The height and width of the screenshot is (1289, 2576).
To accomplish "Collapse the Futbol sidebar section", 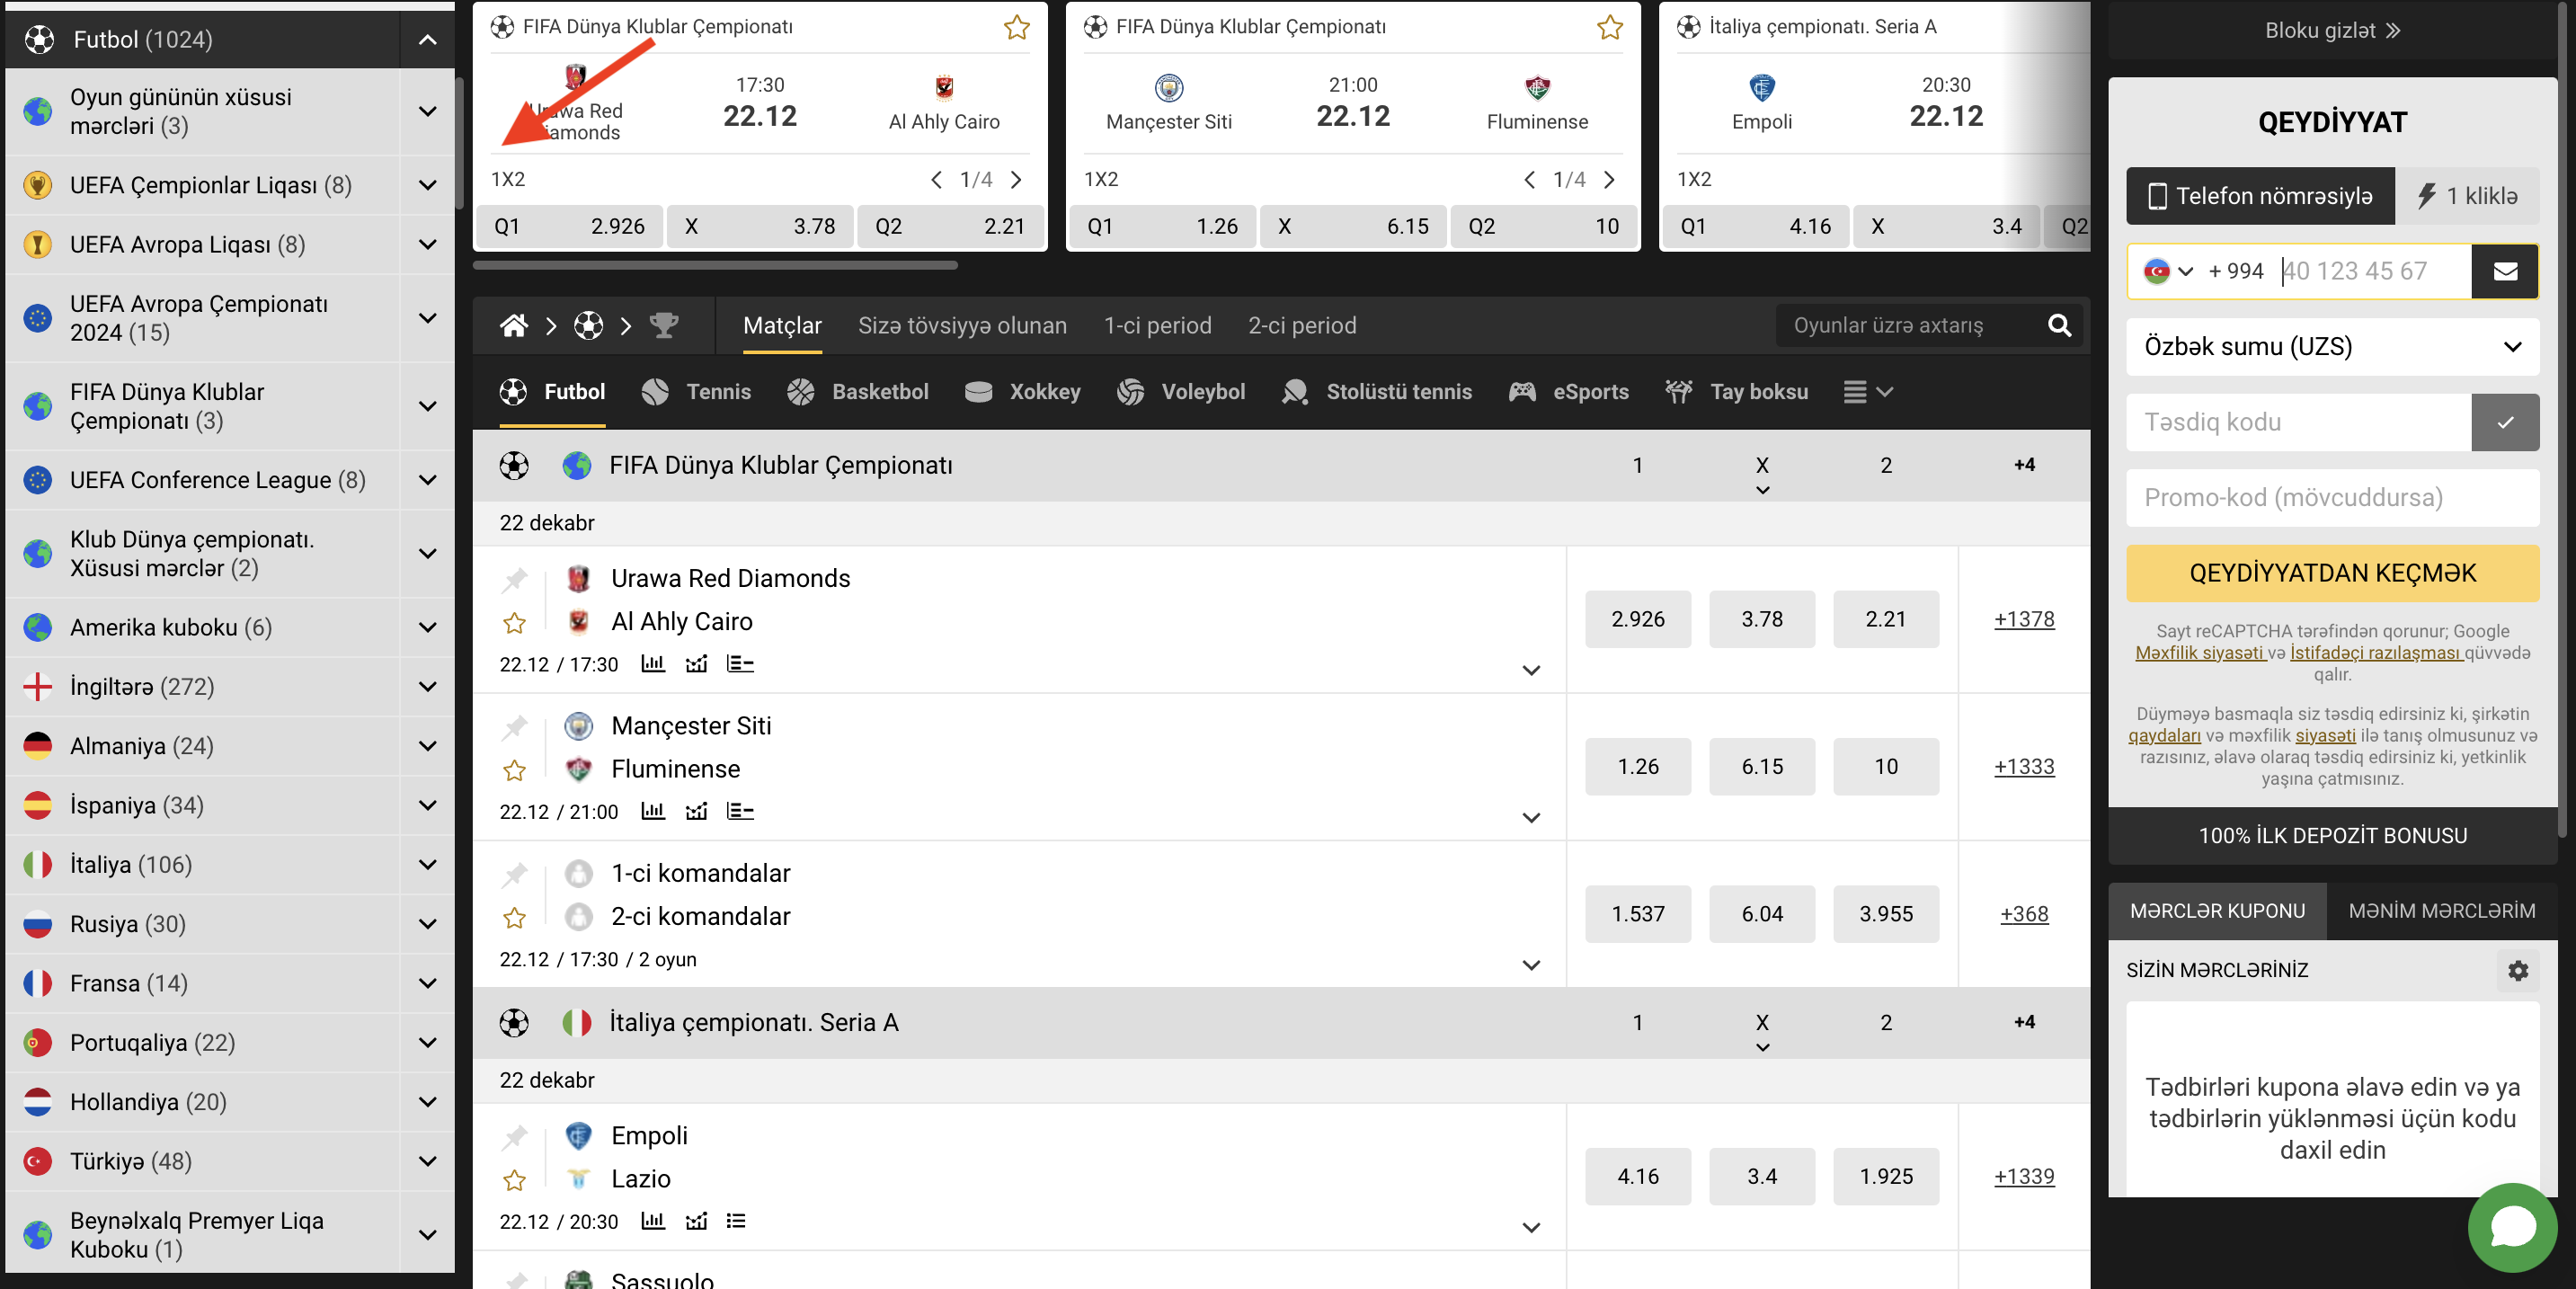I will coord(428,40).
